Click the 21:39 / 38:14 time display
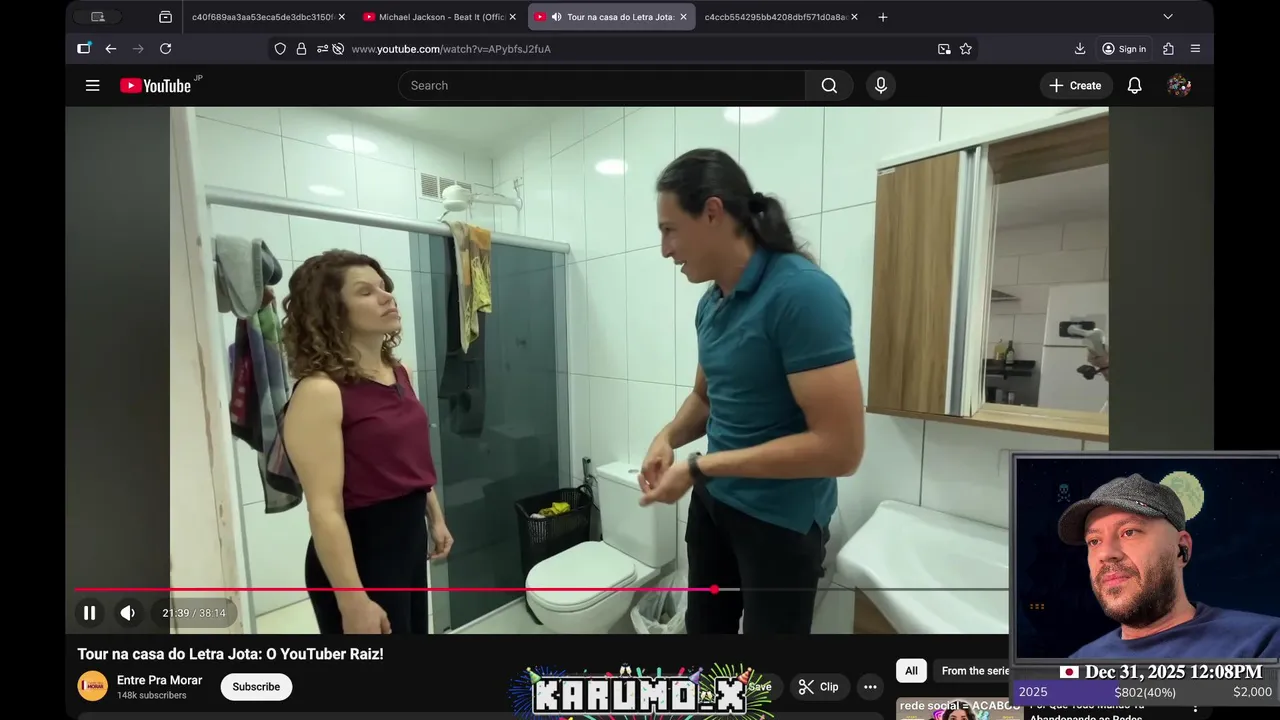Image resolution: width=1280 pixels, height=720 pixels. [194, 613]
